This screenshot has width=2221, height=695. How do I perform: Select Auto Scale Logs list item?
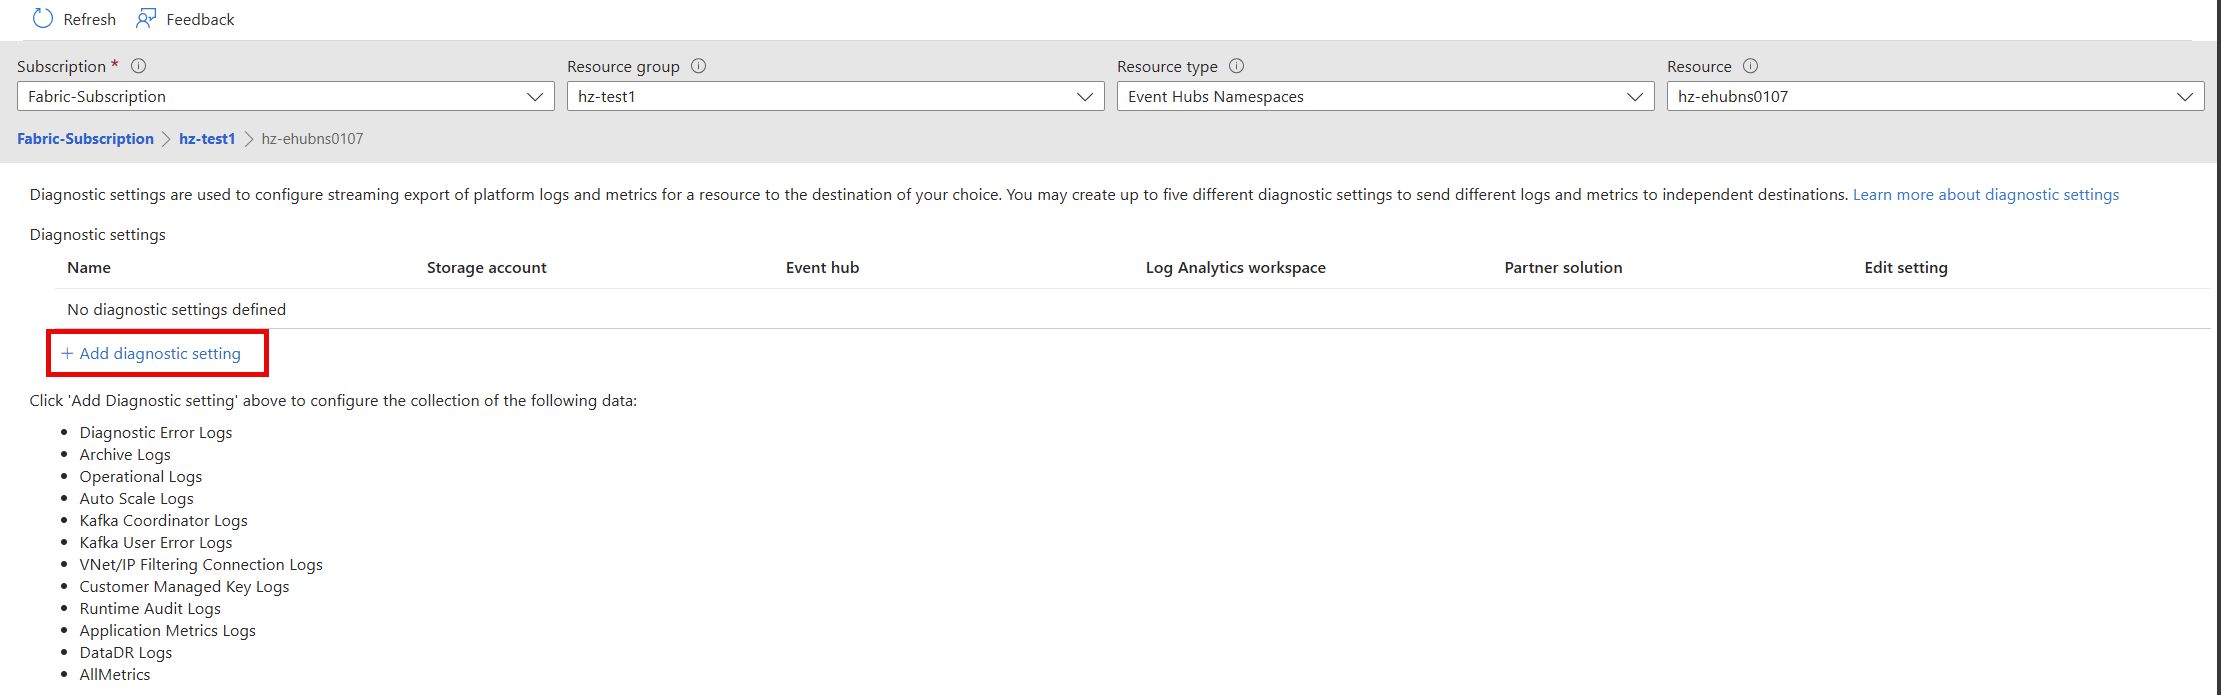(x=137, y=499)
